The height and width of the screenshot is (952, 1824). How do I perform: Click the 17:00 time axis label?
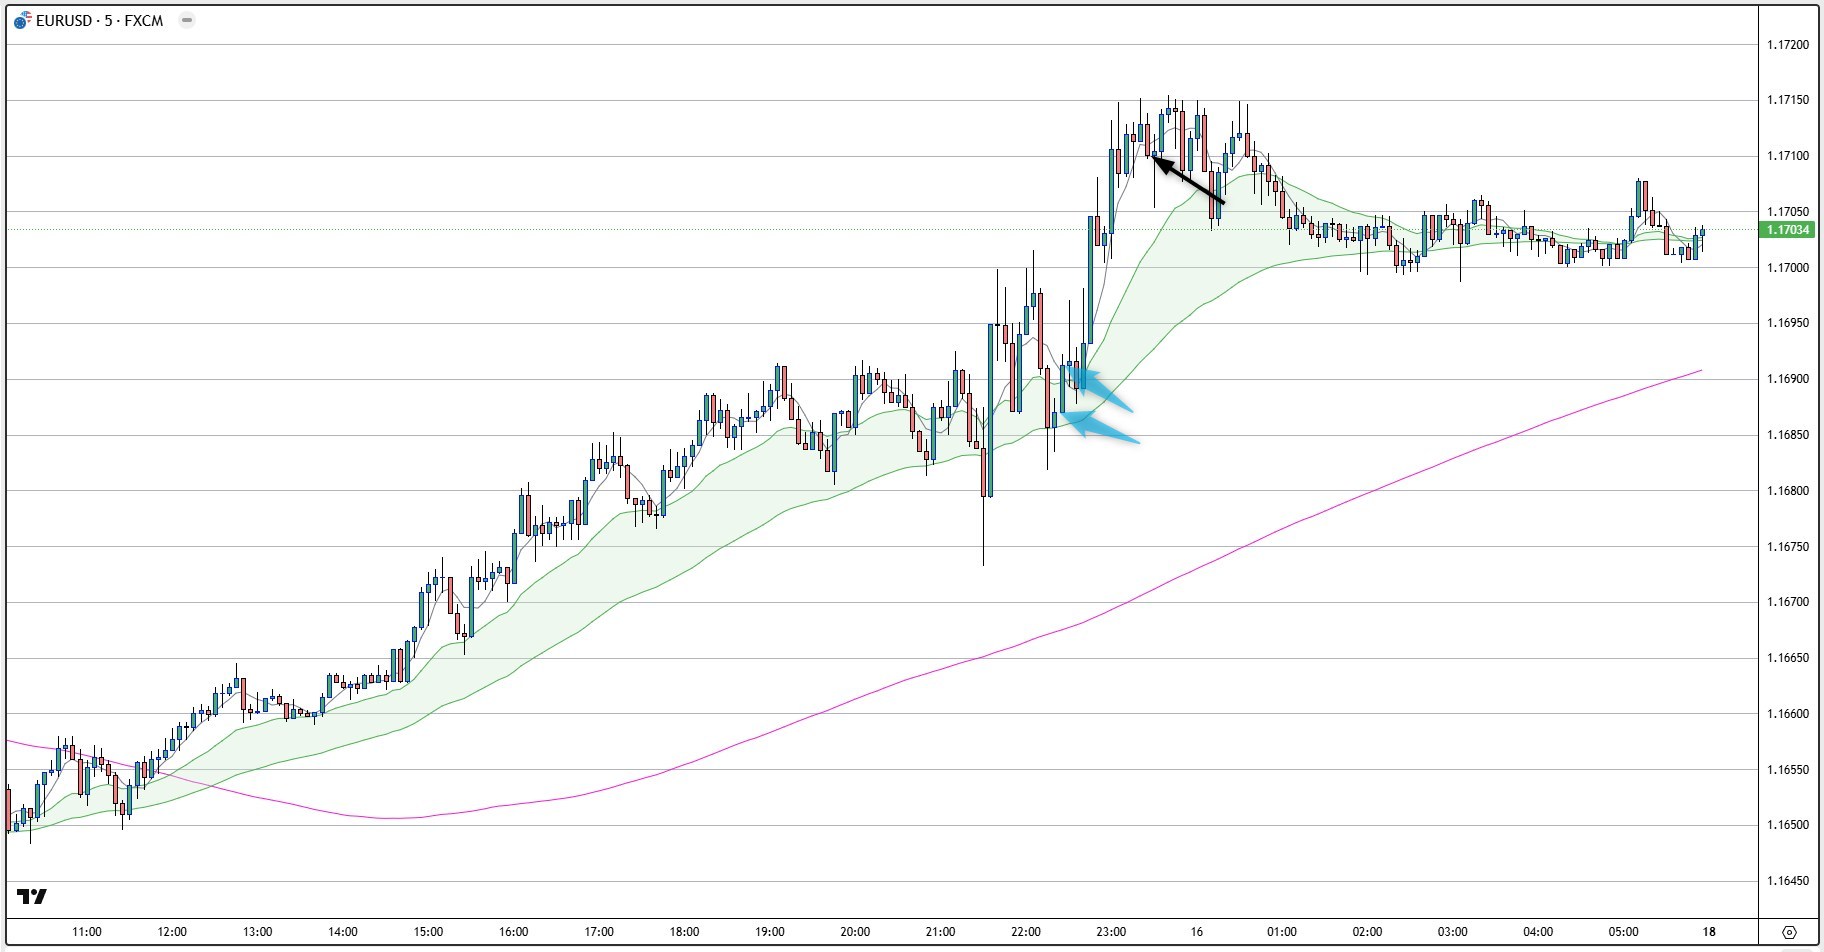click(599, 932)
